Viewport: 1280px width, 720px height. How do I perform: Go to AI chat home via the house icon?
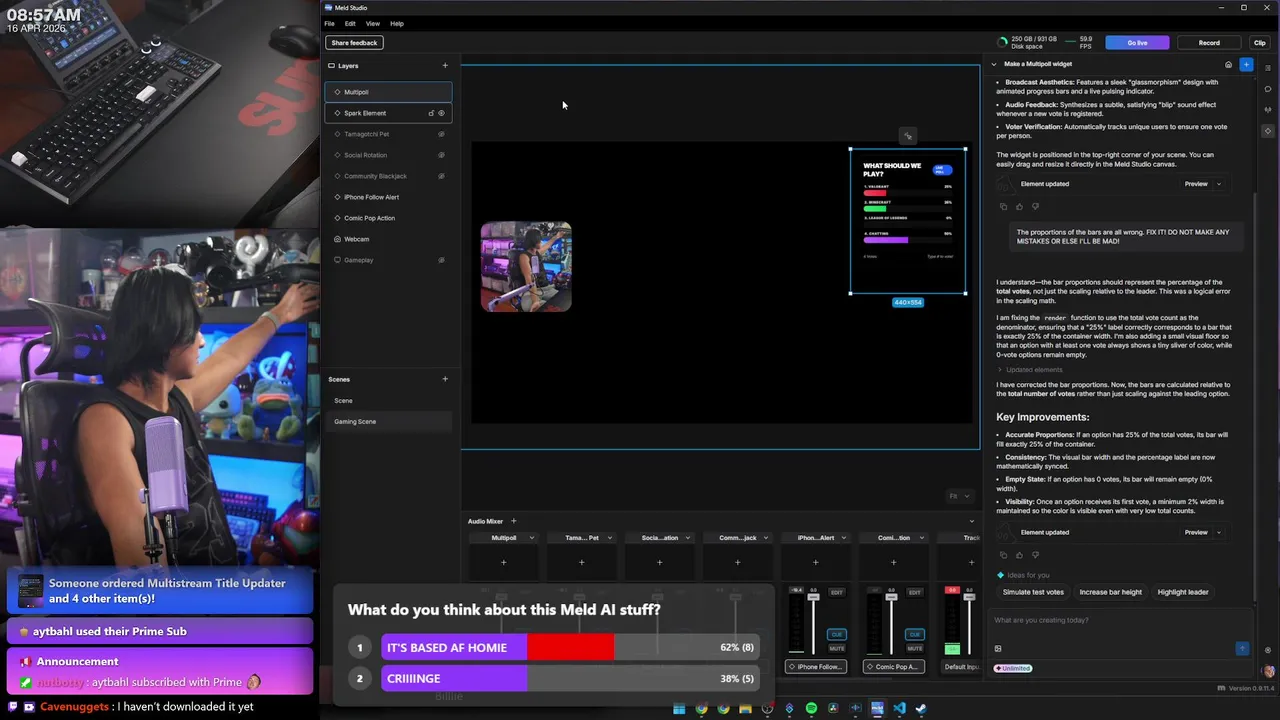click(x=1228, y=64)
